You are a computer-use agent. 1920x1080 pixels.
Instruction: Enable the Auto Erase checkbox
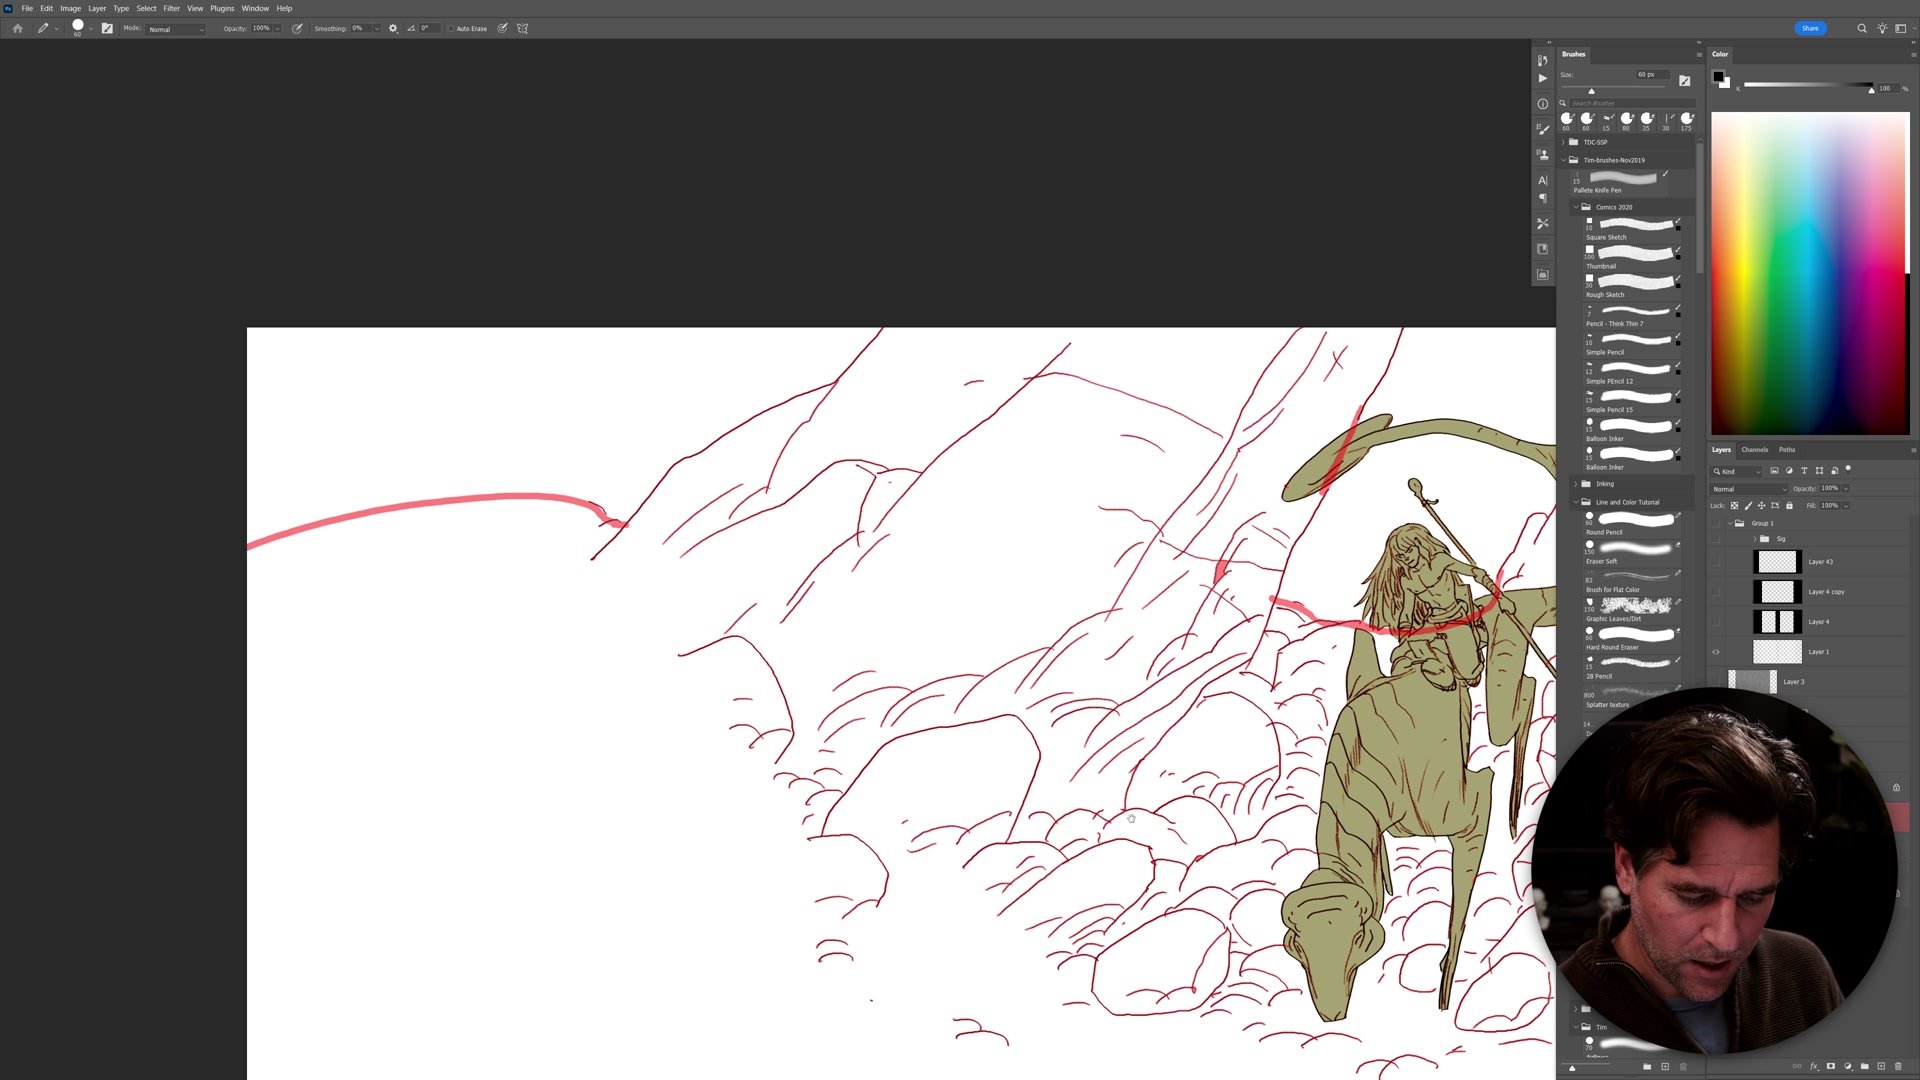(x=451, y=29)
